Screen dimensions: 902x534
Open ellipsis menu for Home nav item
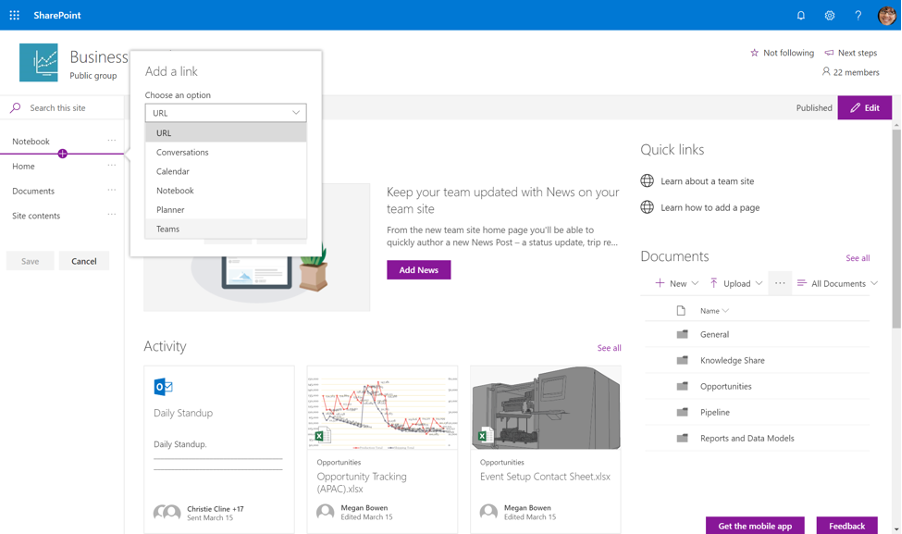point(112,165)
